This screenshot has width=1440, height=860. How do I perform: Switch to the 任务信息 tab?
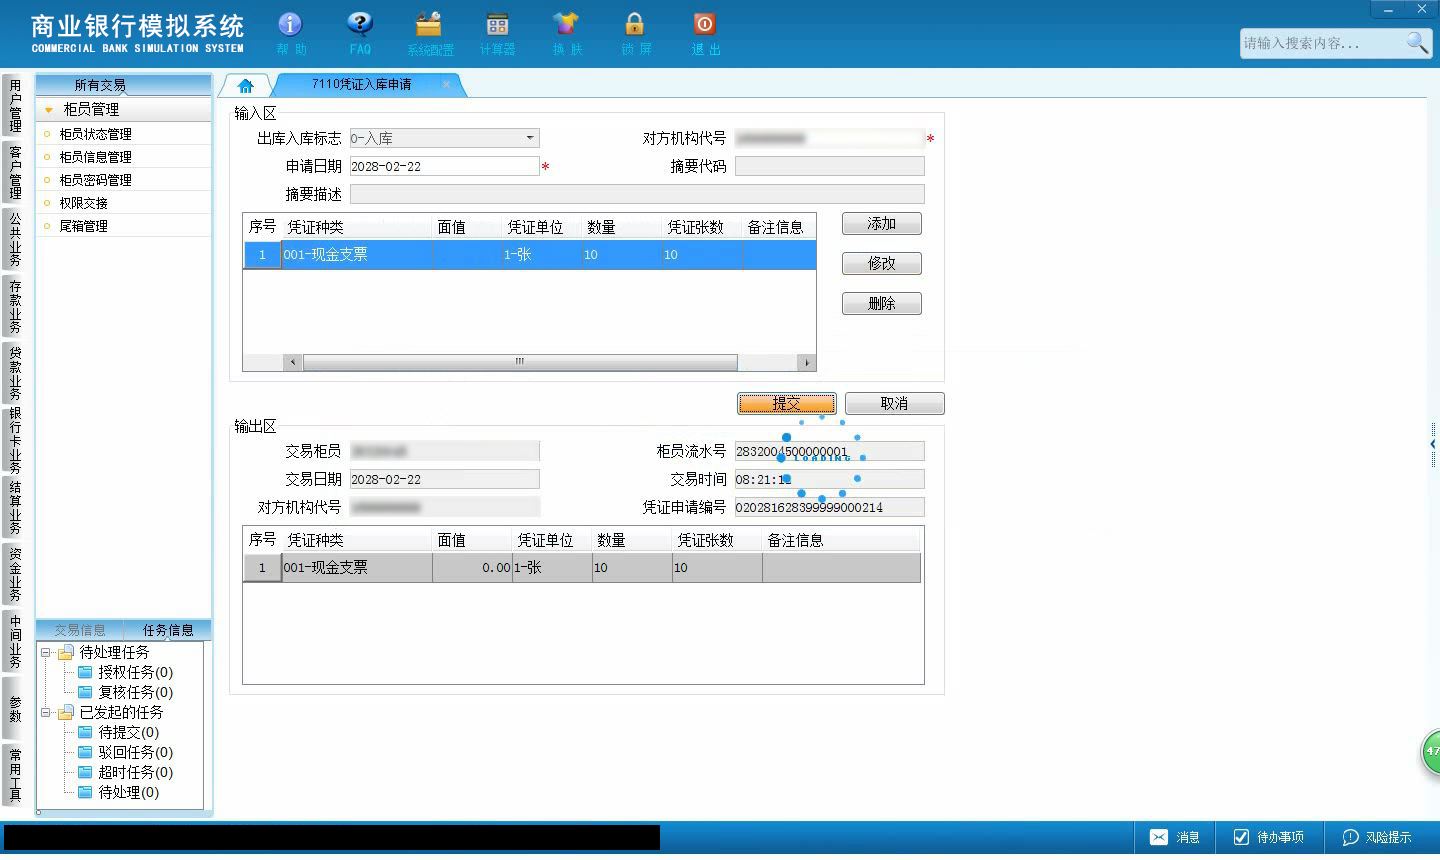pyautogui.click(x=167, y=630)
